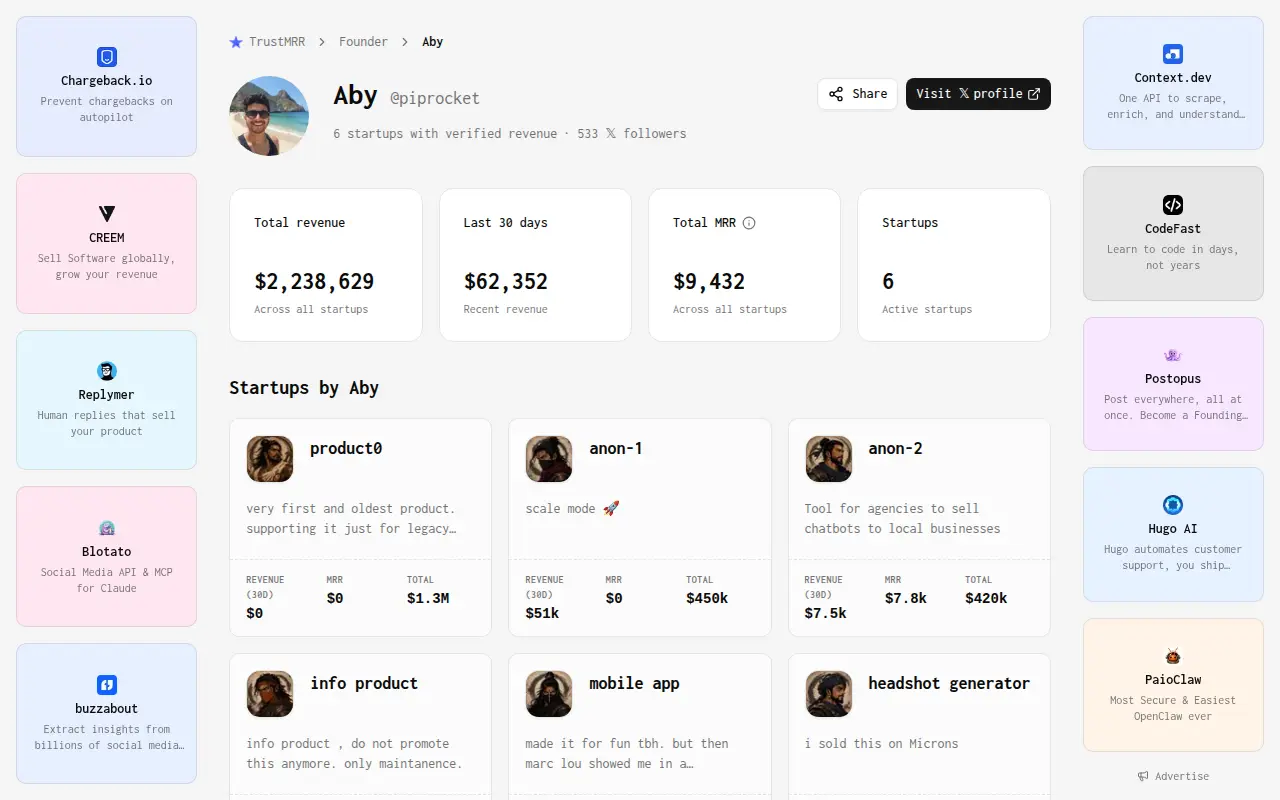Image resolution: width=1280 pixels, height=800 pixels.
Task: Click the PaioClaw crab icon
Action: pyautogui.click(x=1173, y=656)
